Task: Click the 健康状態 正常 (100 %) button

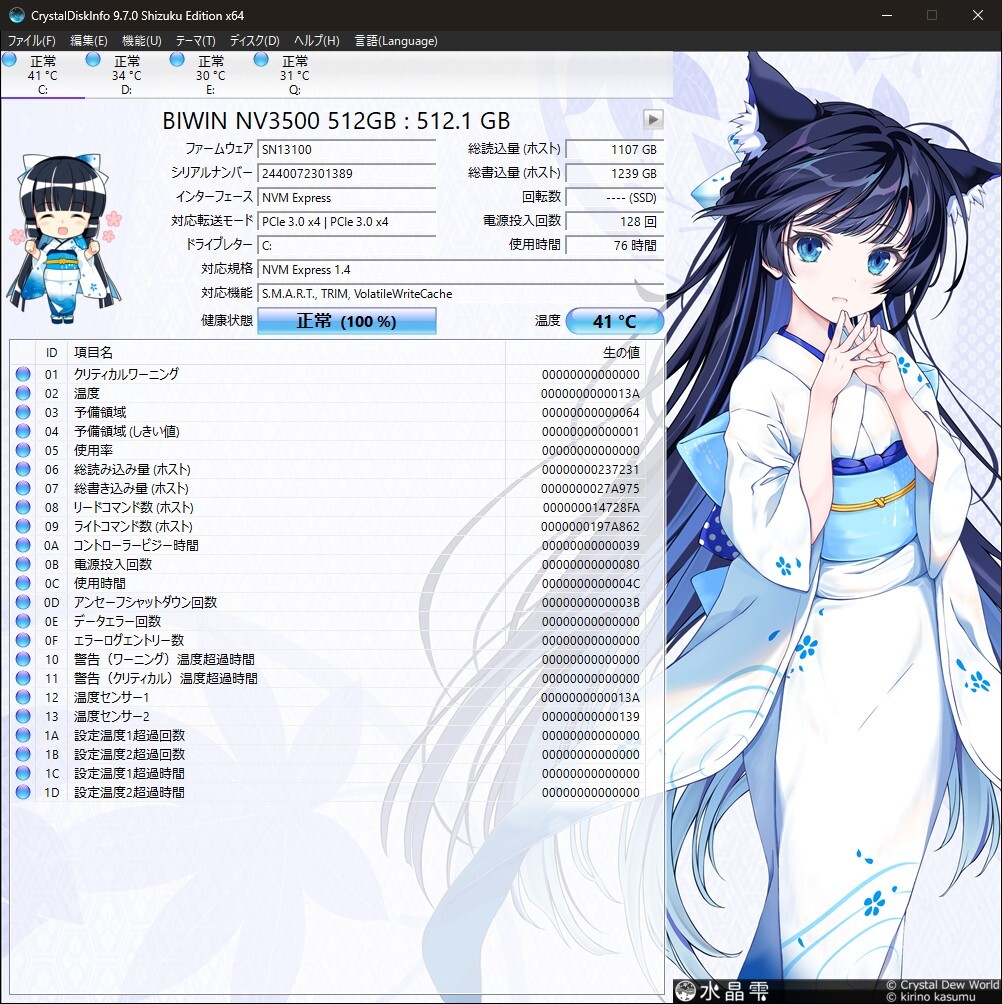Action: click(x=346, y=321)
